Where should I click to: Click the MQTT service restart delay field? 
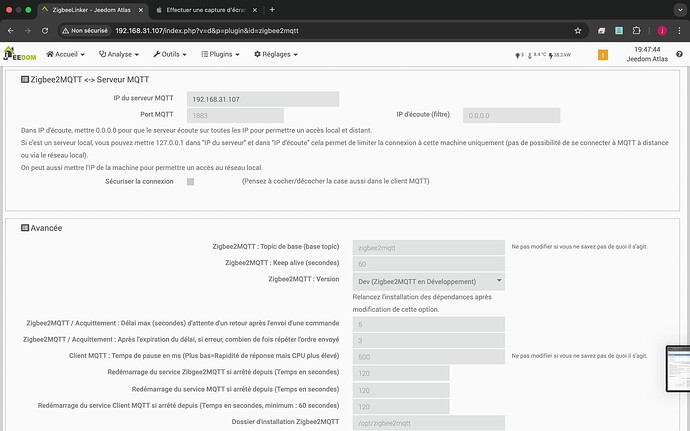coord(401,390)
